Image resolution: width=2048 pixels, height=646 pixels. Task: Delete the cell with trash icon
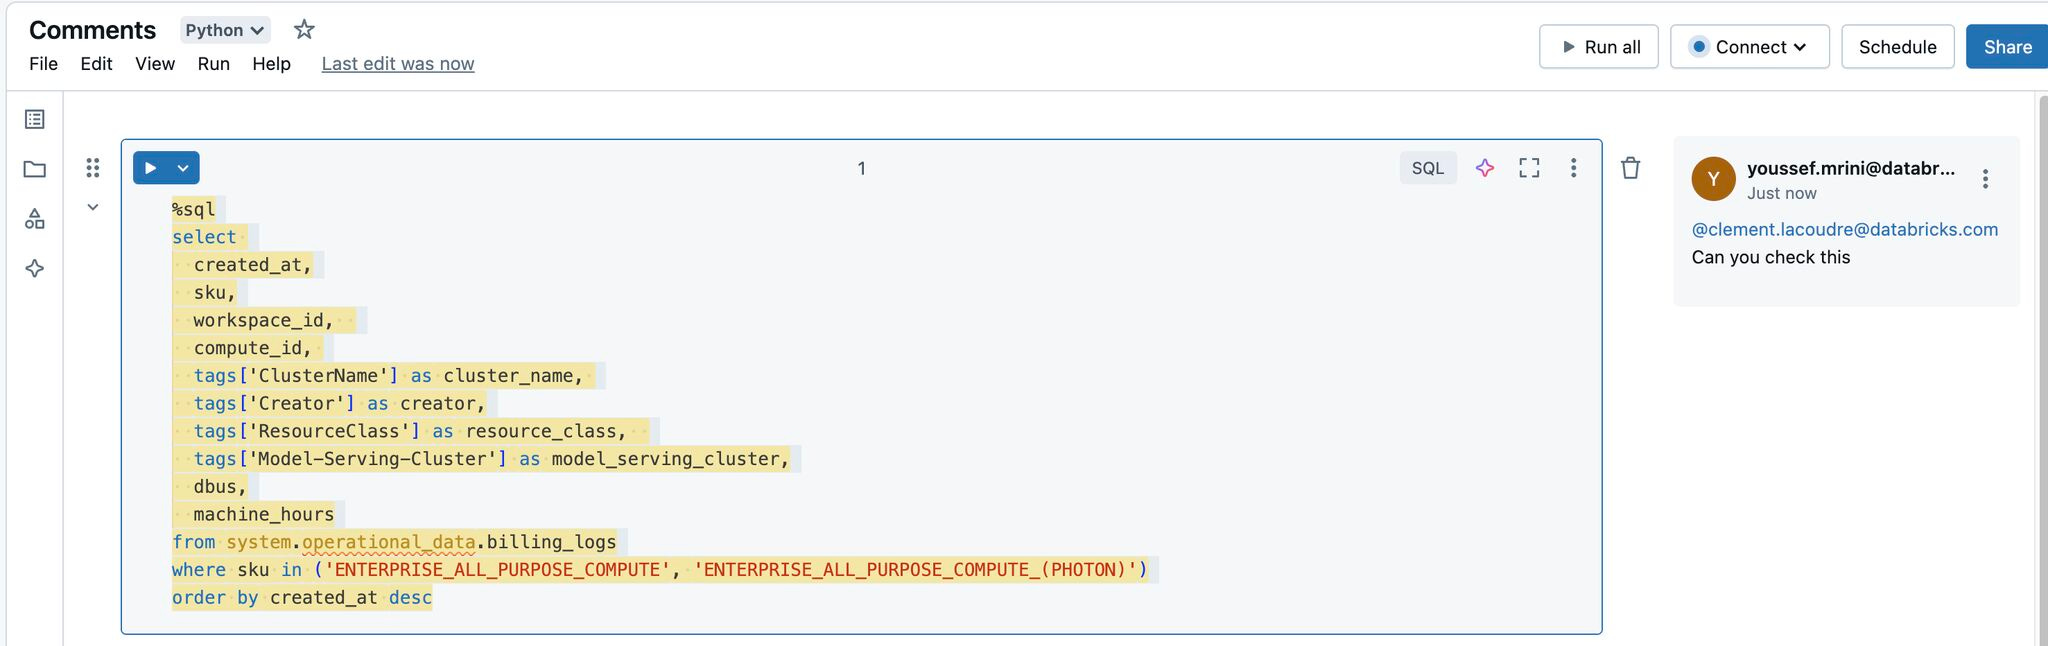(x=1630, y=168)
